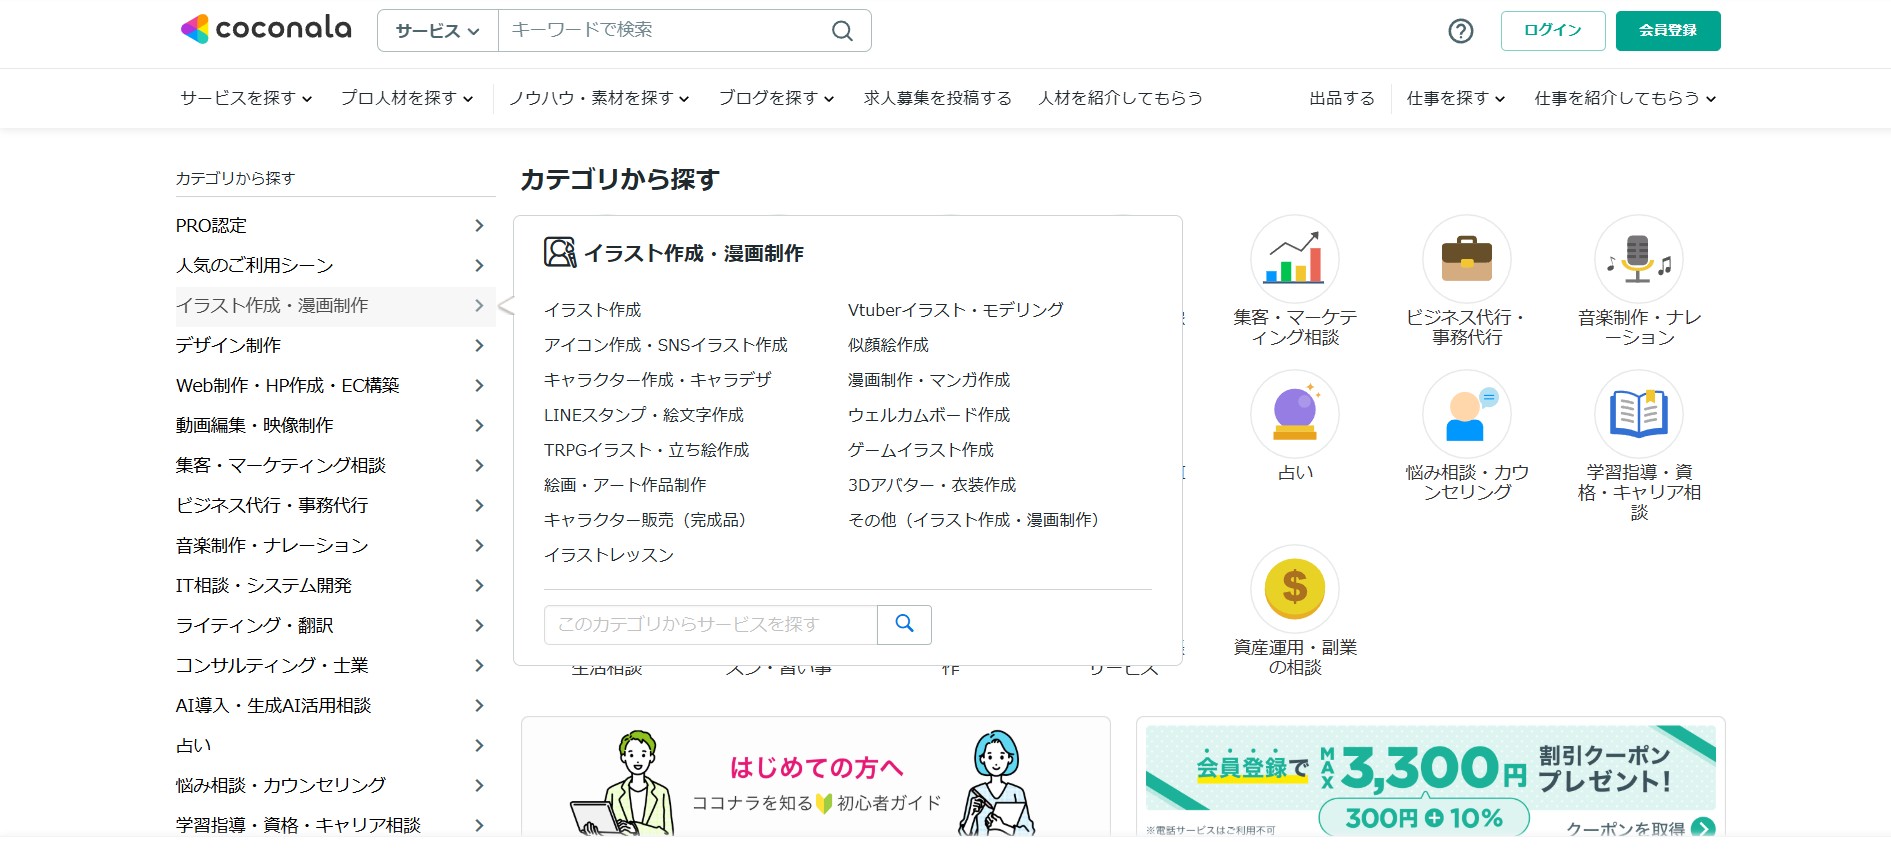Open Vtuberイラスト・モデリング link
Viewport: 1891px width, 849px height.
tap(956, 310)
